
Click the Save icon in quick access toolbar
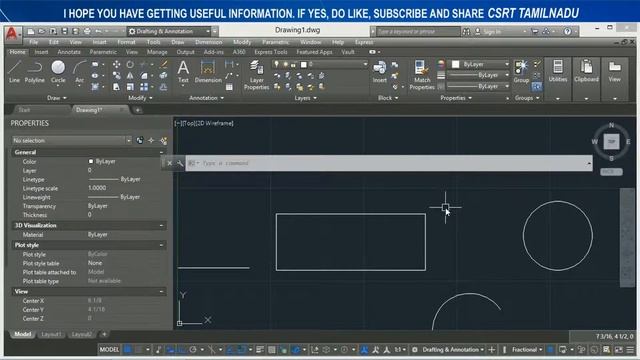click(64, 31)
